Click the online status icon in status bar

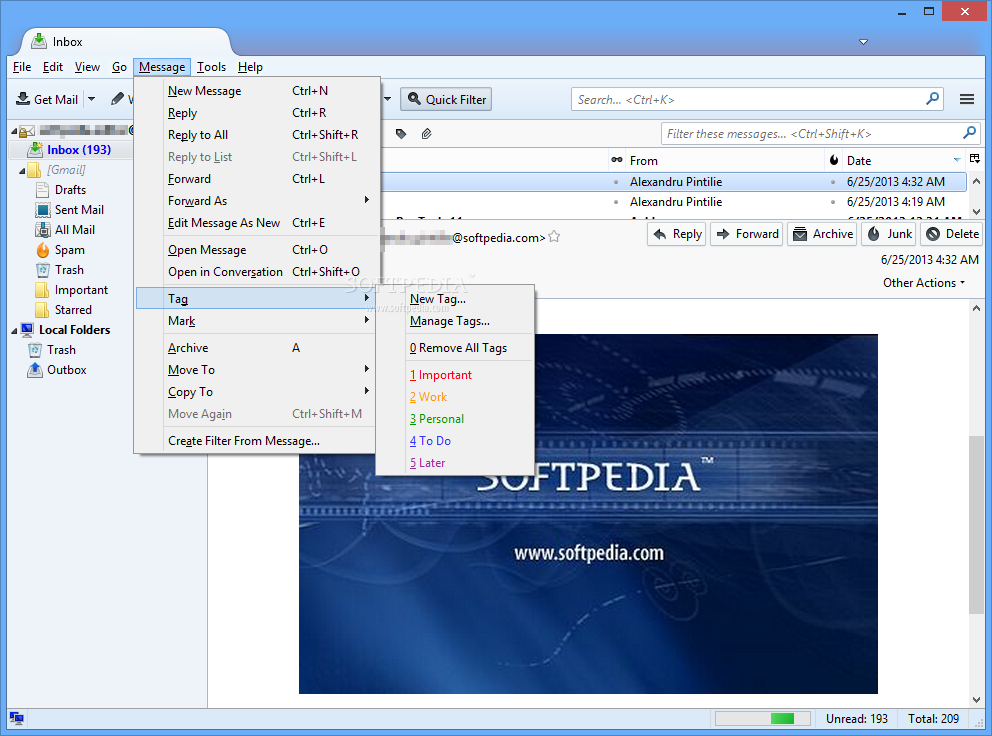[16, 718]
